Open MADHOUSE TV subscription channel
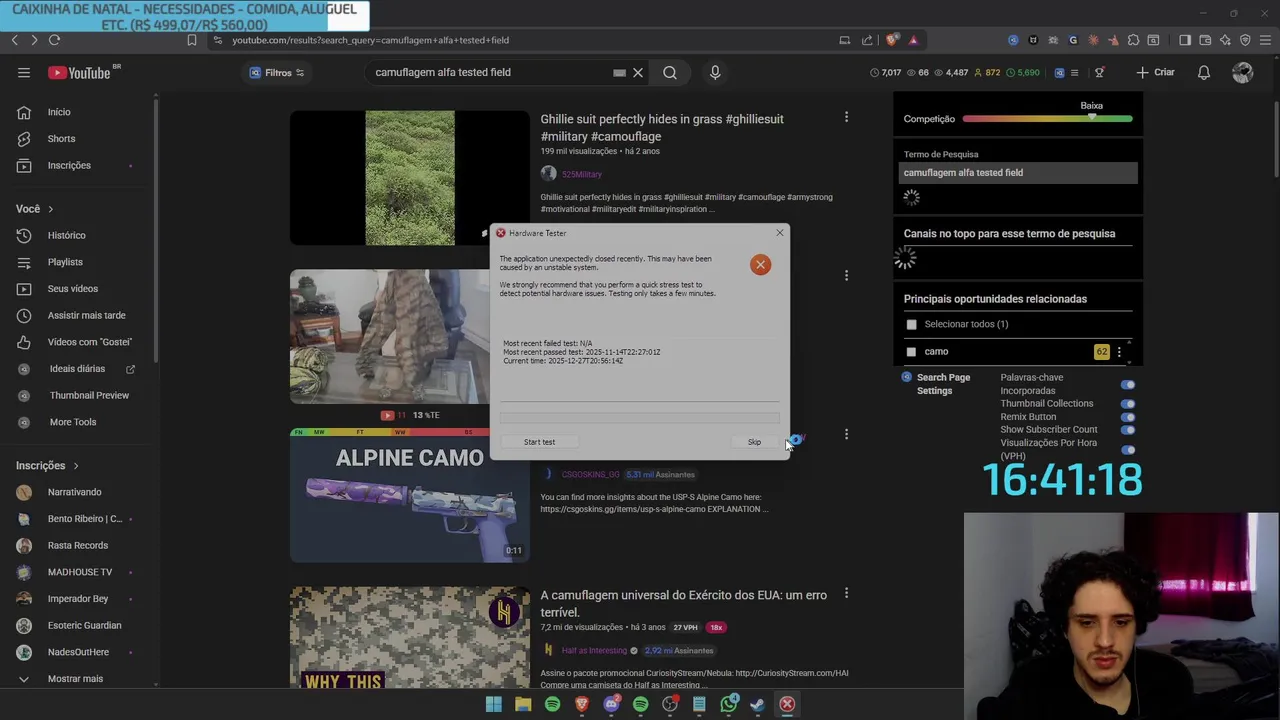The image size is (1280, 720). click(x=78, y=572)
